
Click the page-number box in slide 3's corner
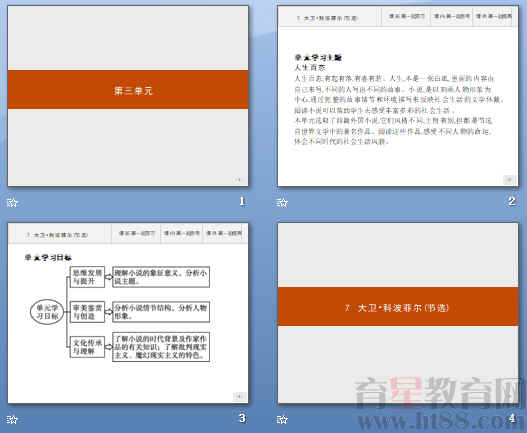pyautogui.click(x=239, y=397)
